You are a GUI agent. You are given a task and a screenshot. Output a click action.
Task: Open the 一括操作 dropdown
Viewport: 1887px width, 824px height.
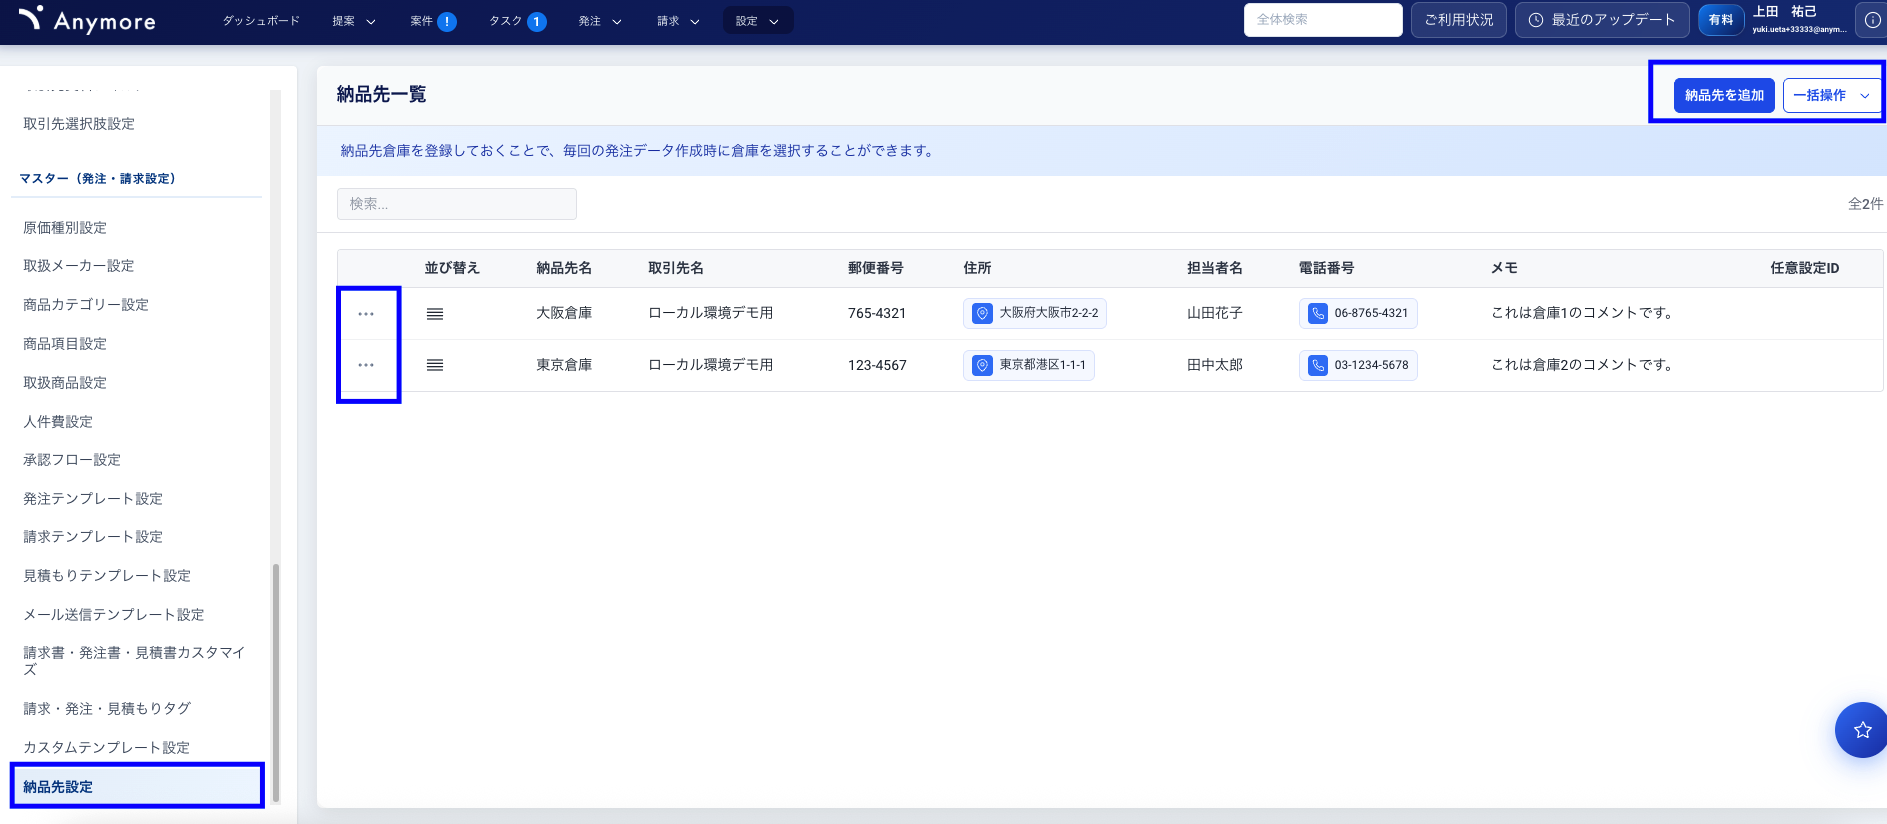(x=1831, y=95)
